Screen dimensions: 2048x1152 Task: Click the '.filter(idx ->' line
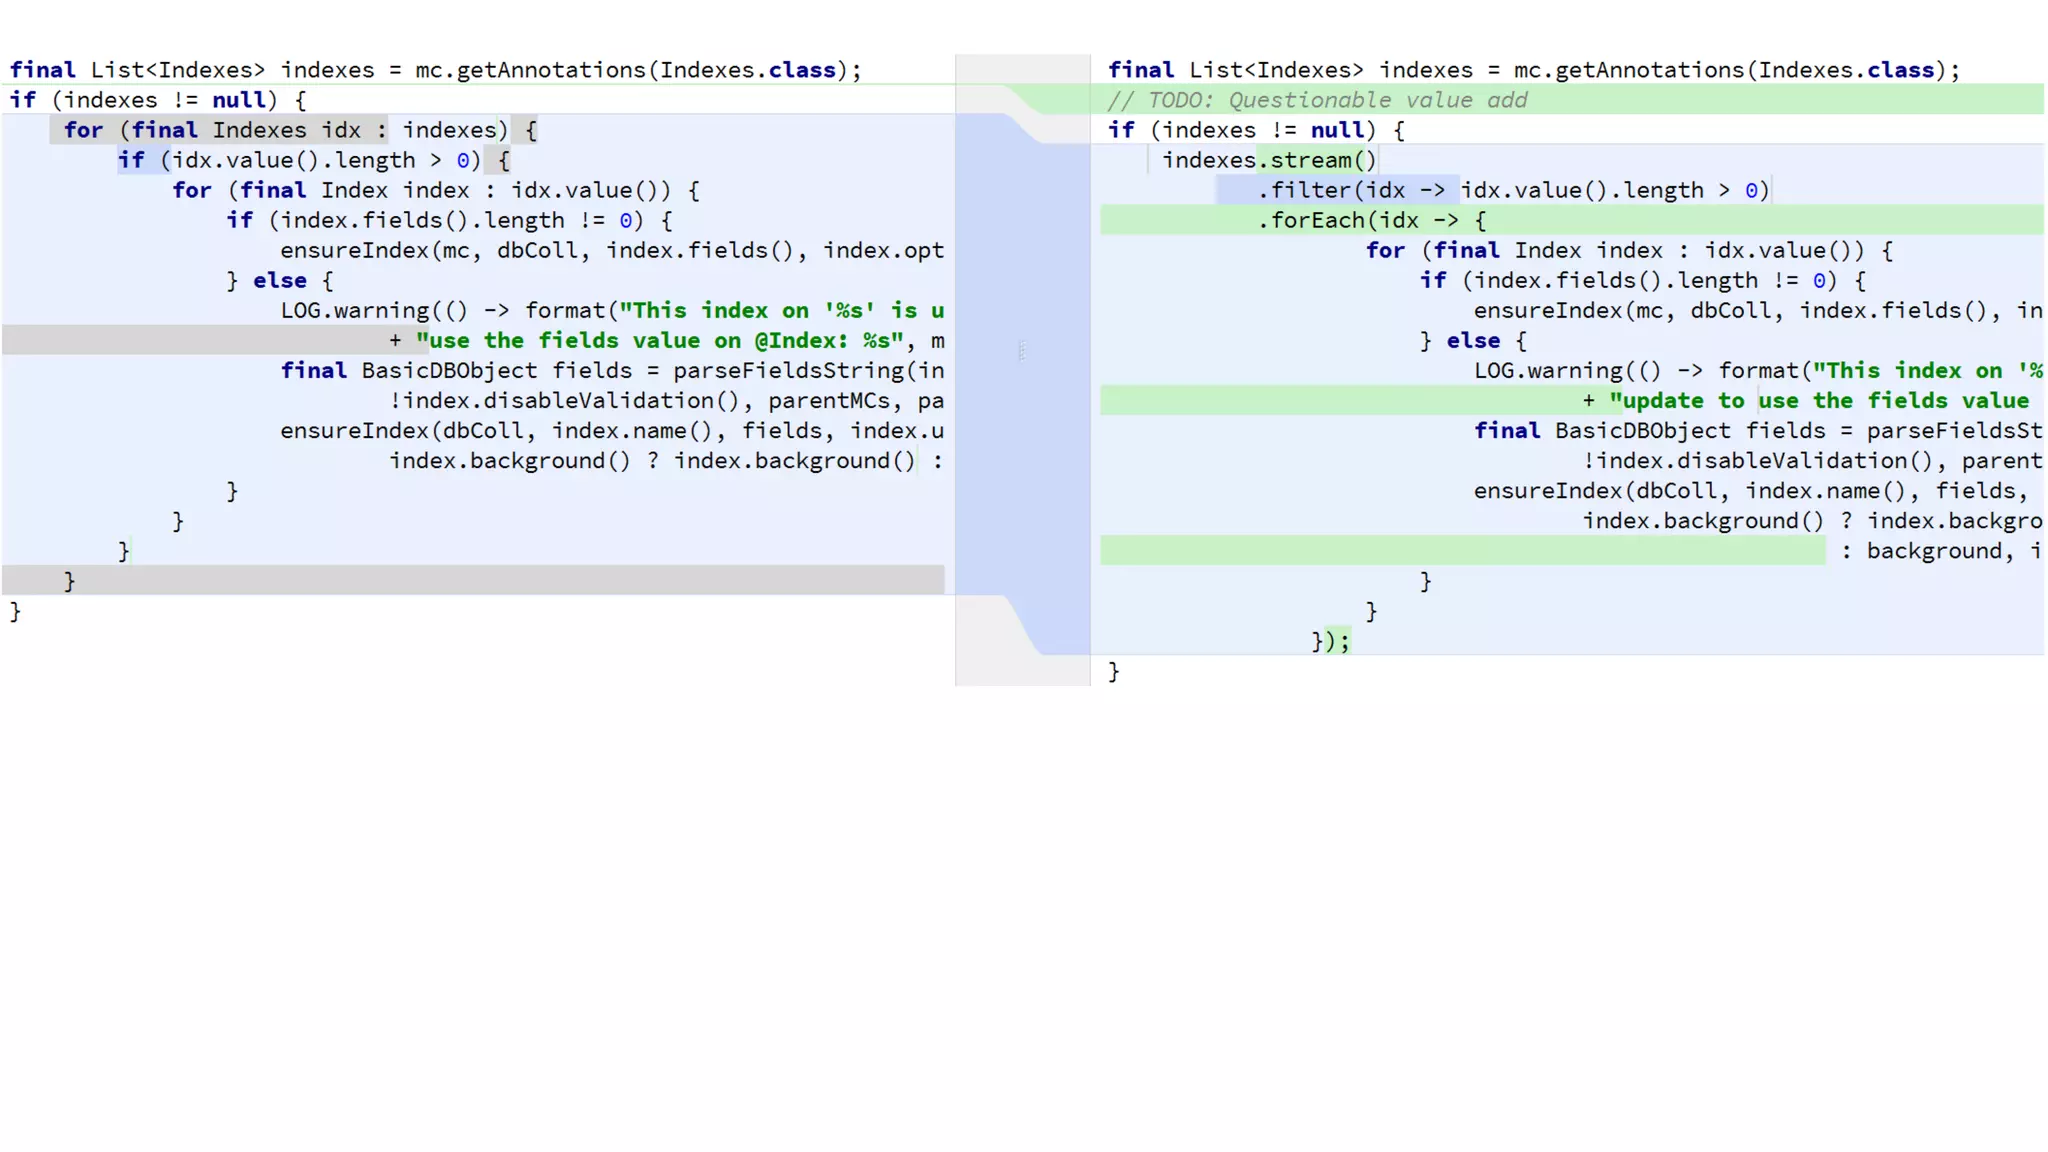tap(1350, 190)
